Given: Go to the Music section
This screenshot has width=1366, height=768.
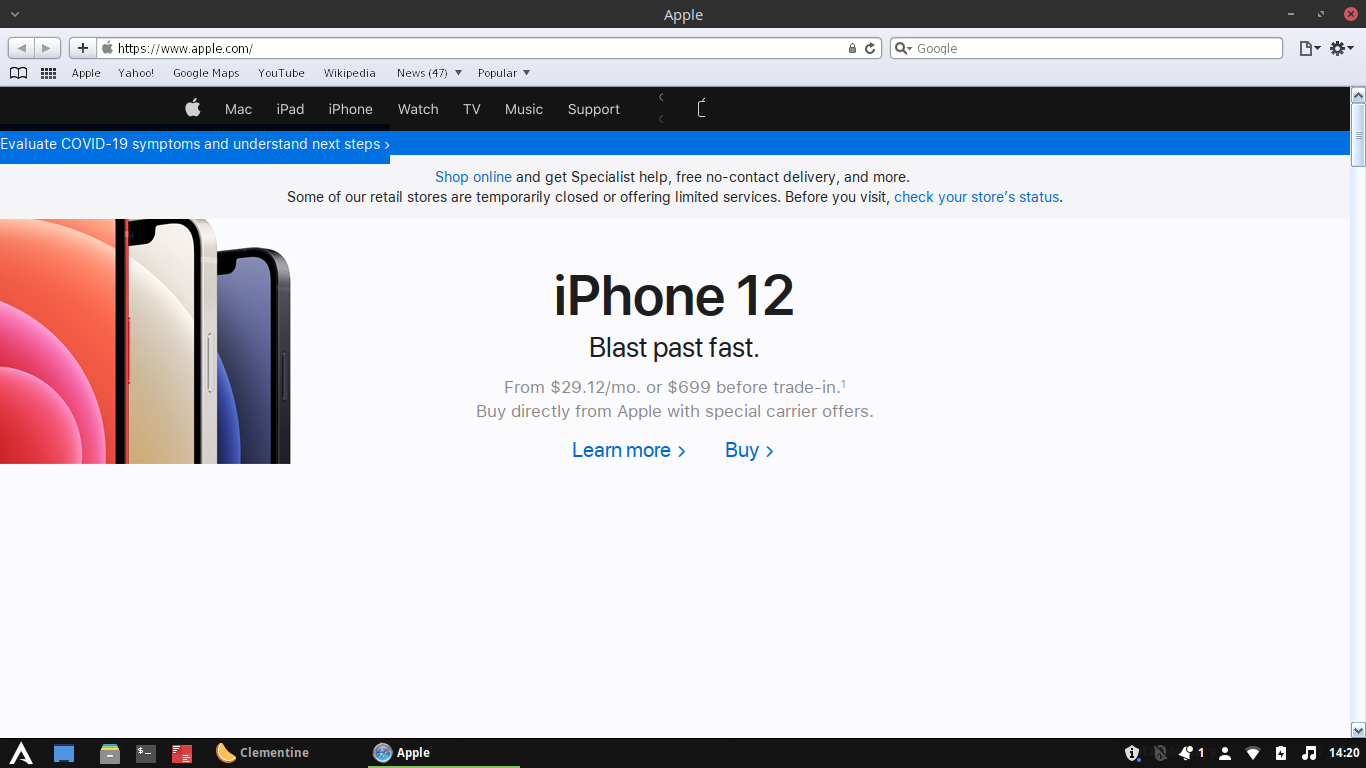Looking at the screenshot, I should (524, 109).
